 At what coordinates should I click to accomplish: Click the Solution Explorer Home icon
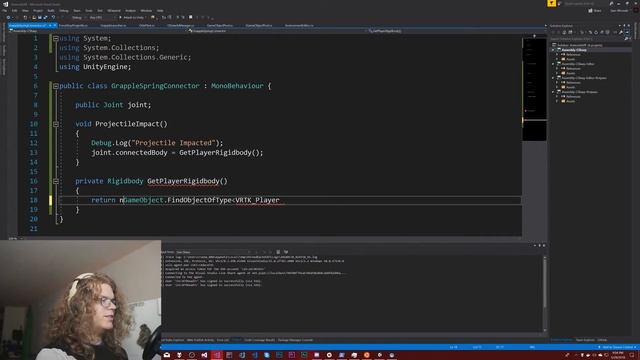point(564,32)
